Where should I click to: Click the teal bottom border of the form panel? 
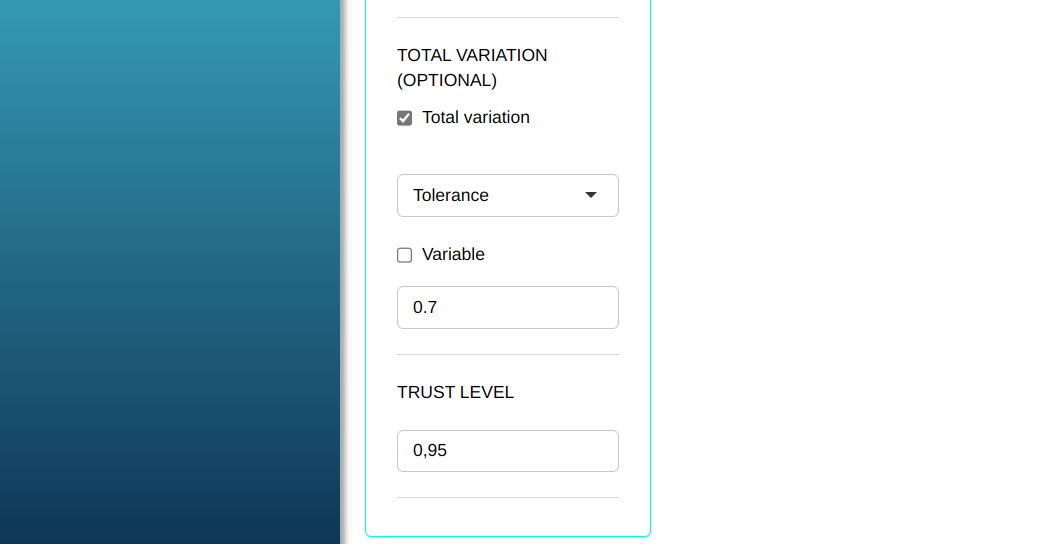coord(507,536)
